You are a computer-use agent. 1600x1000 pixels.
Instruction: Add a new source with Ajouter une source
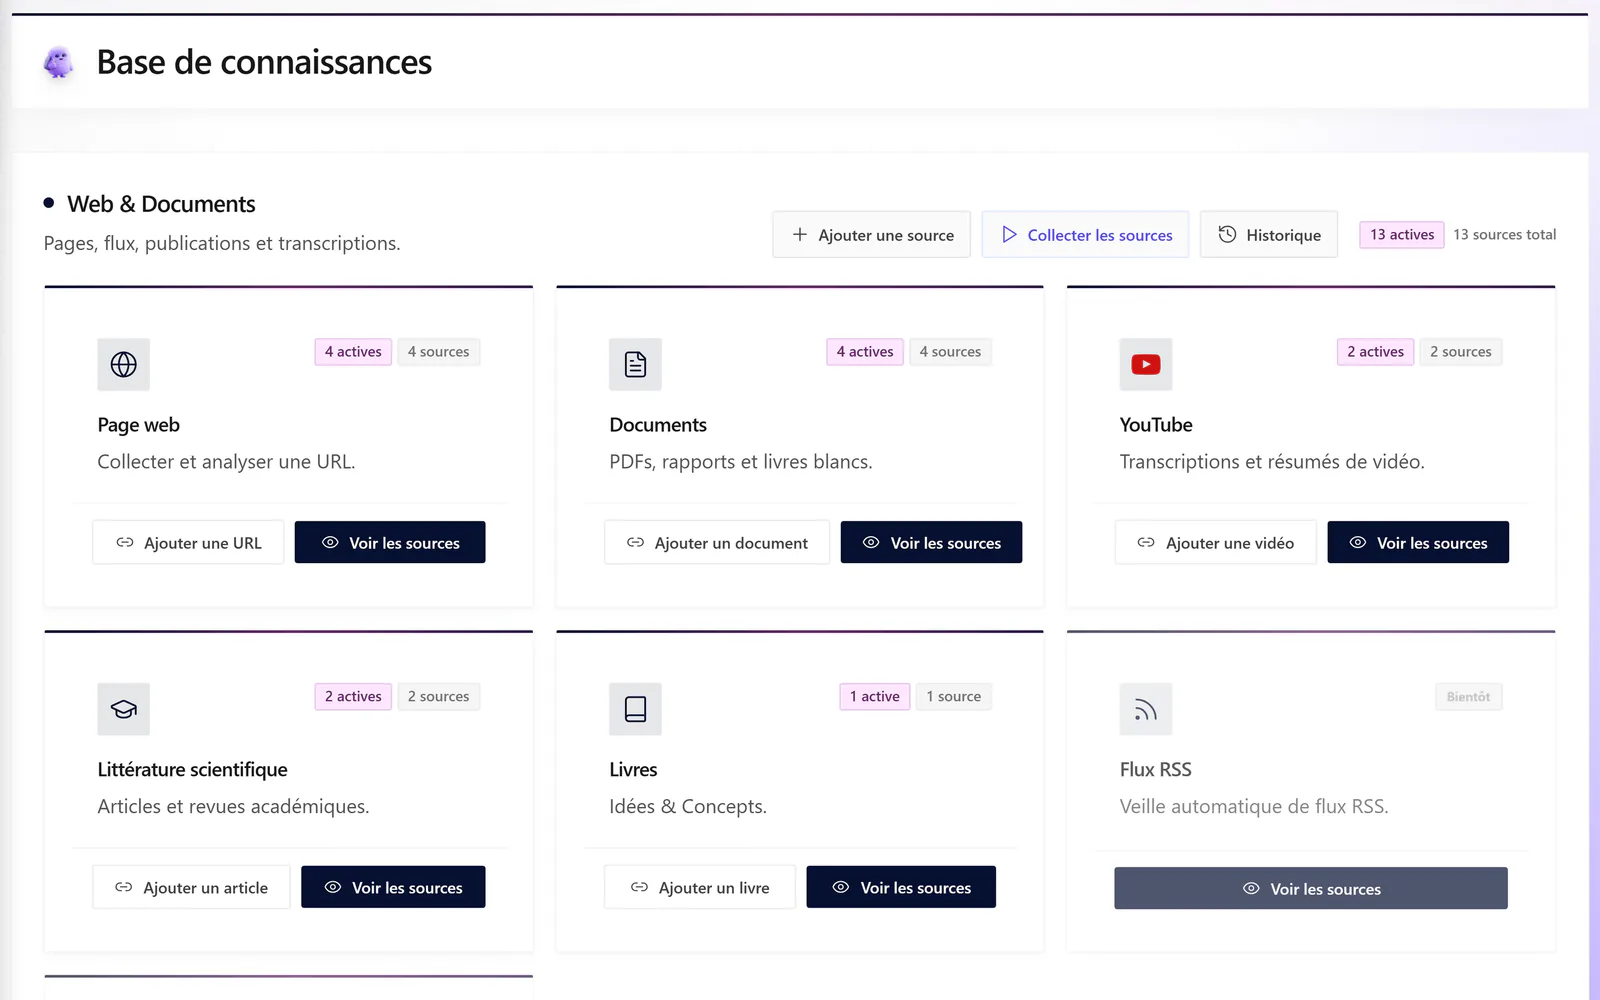coord(872,235)
